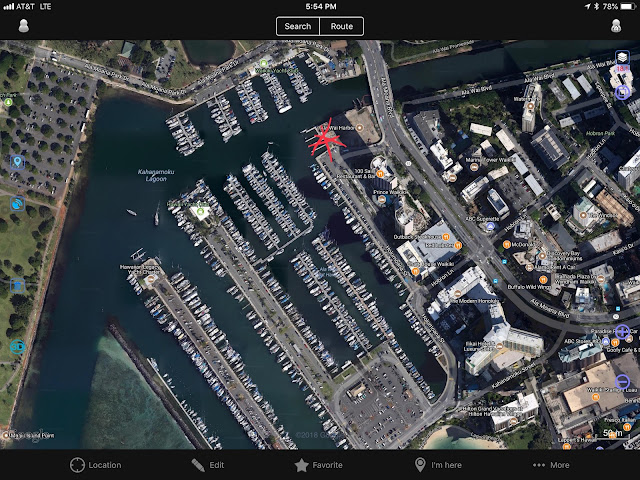This screenshot has height=480, width=640.
Task: Tap the Ala Wai Harbor marker
Action: pyautogui.click(x=359, y=128)
